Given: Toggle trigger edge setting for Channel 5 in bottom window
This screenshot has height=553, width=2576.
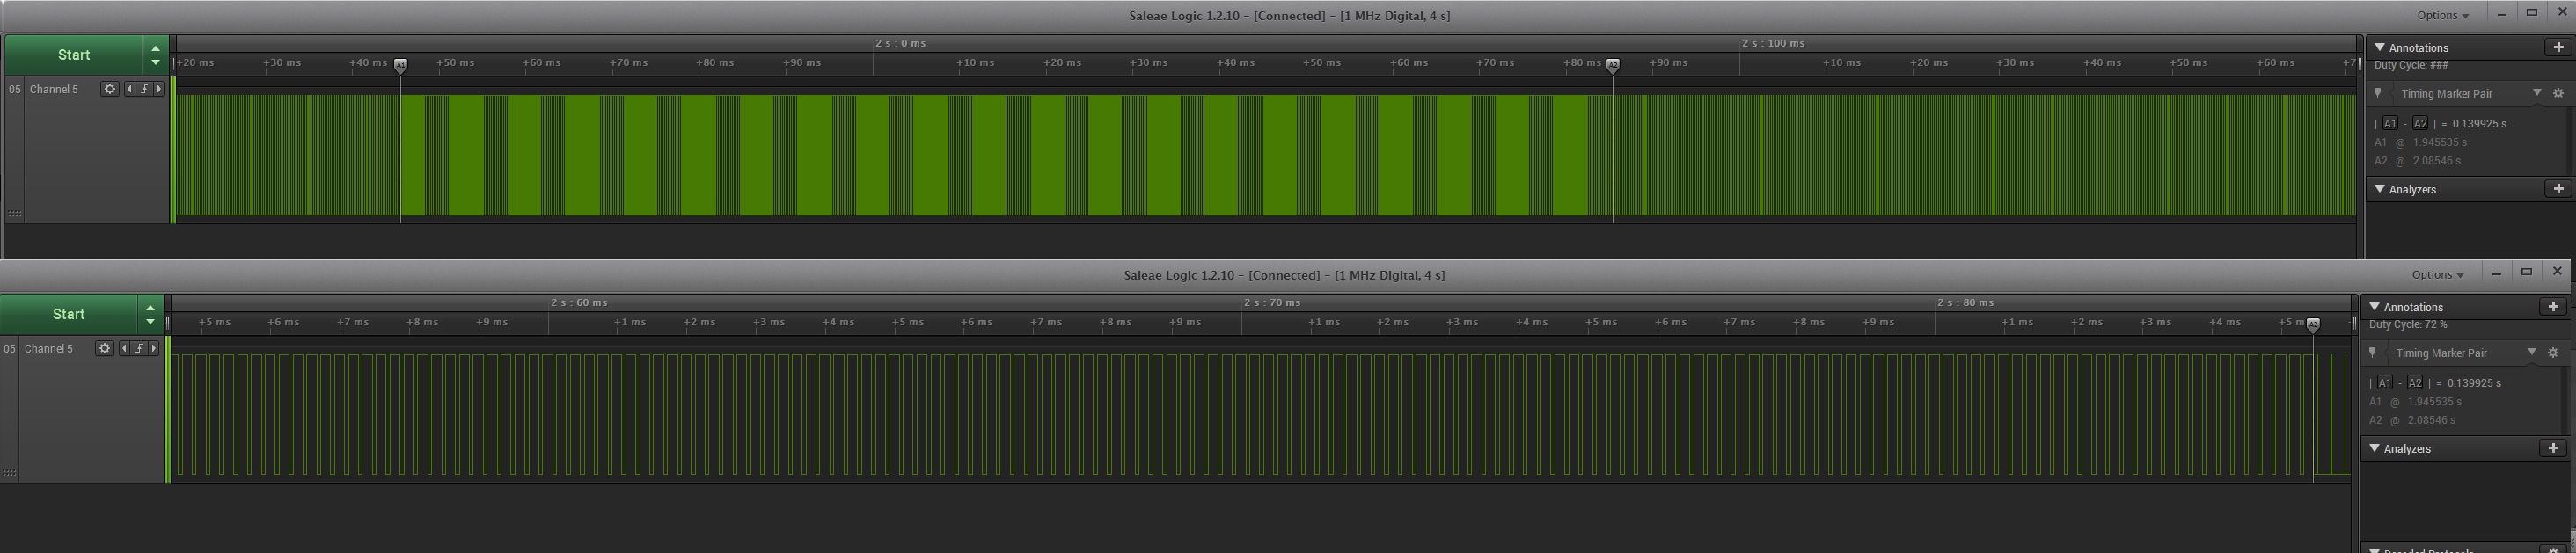Looking at the screenshot, I should coord(139,348).
